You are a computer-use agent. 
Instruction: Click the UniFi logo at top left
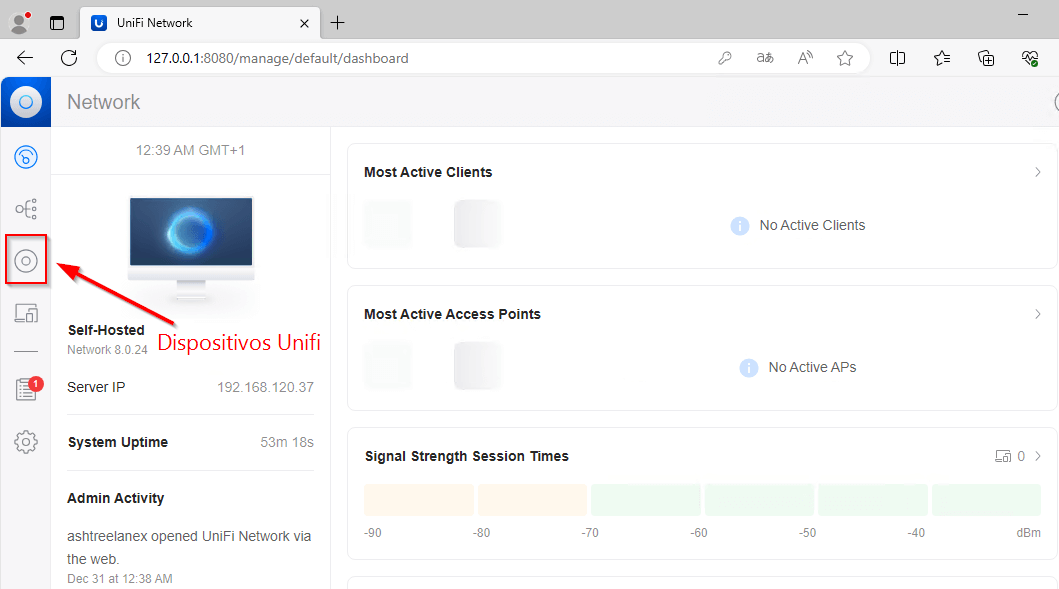[26, 102]
